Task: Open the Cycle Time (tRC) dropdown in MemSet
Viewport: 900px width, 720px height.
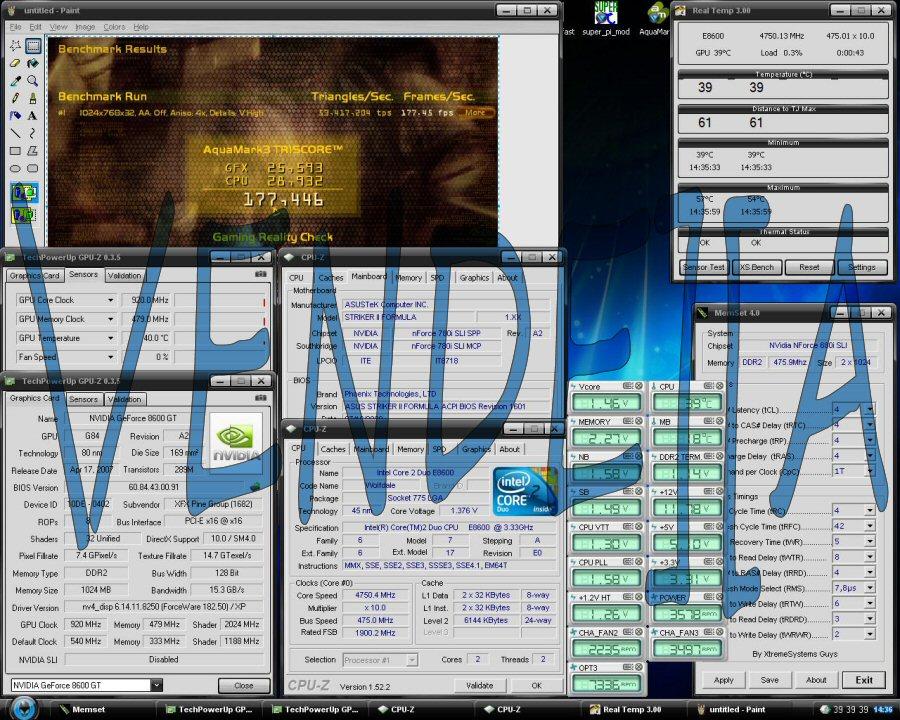Action: point(870,510)
